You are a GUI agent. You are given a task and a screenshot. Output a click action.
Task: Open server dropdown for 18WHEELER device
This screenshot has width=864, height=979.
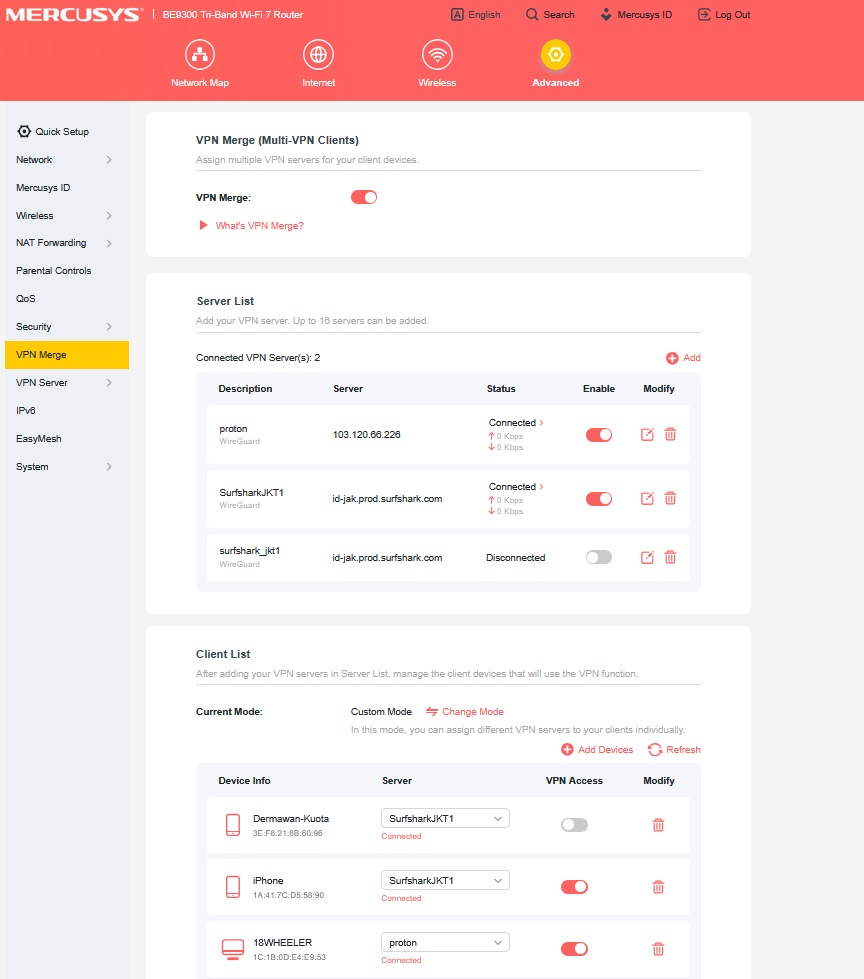click(445, 942)
